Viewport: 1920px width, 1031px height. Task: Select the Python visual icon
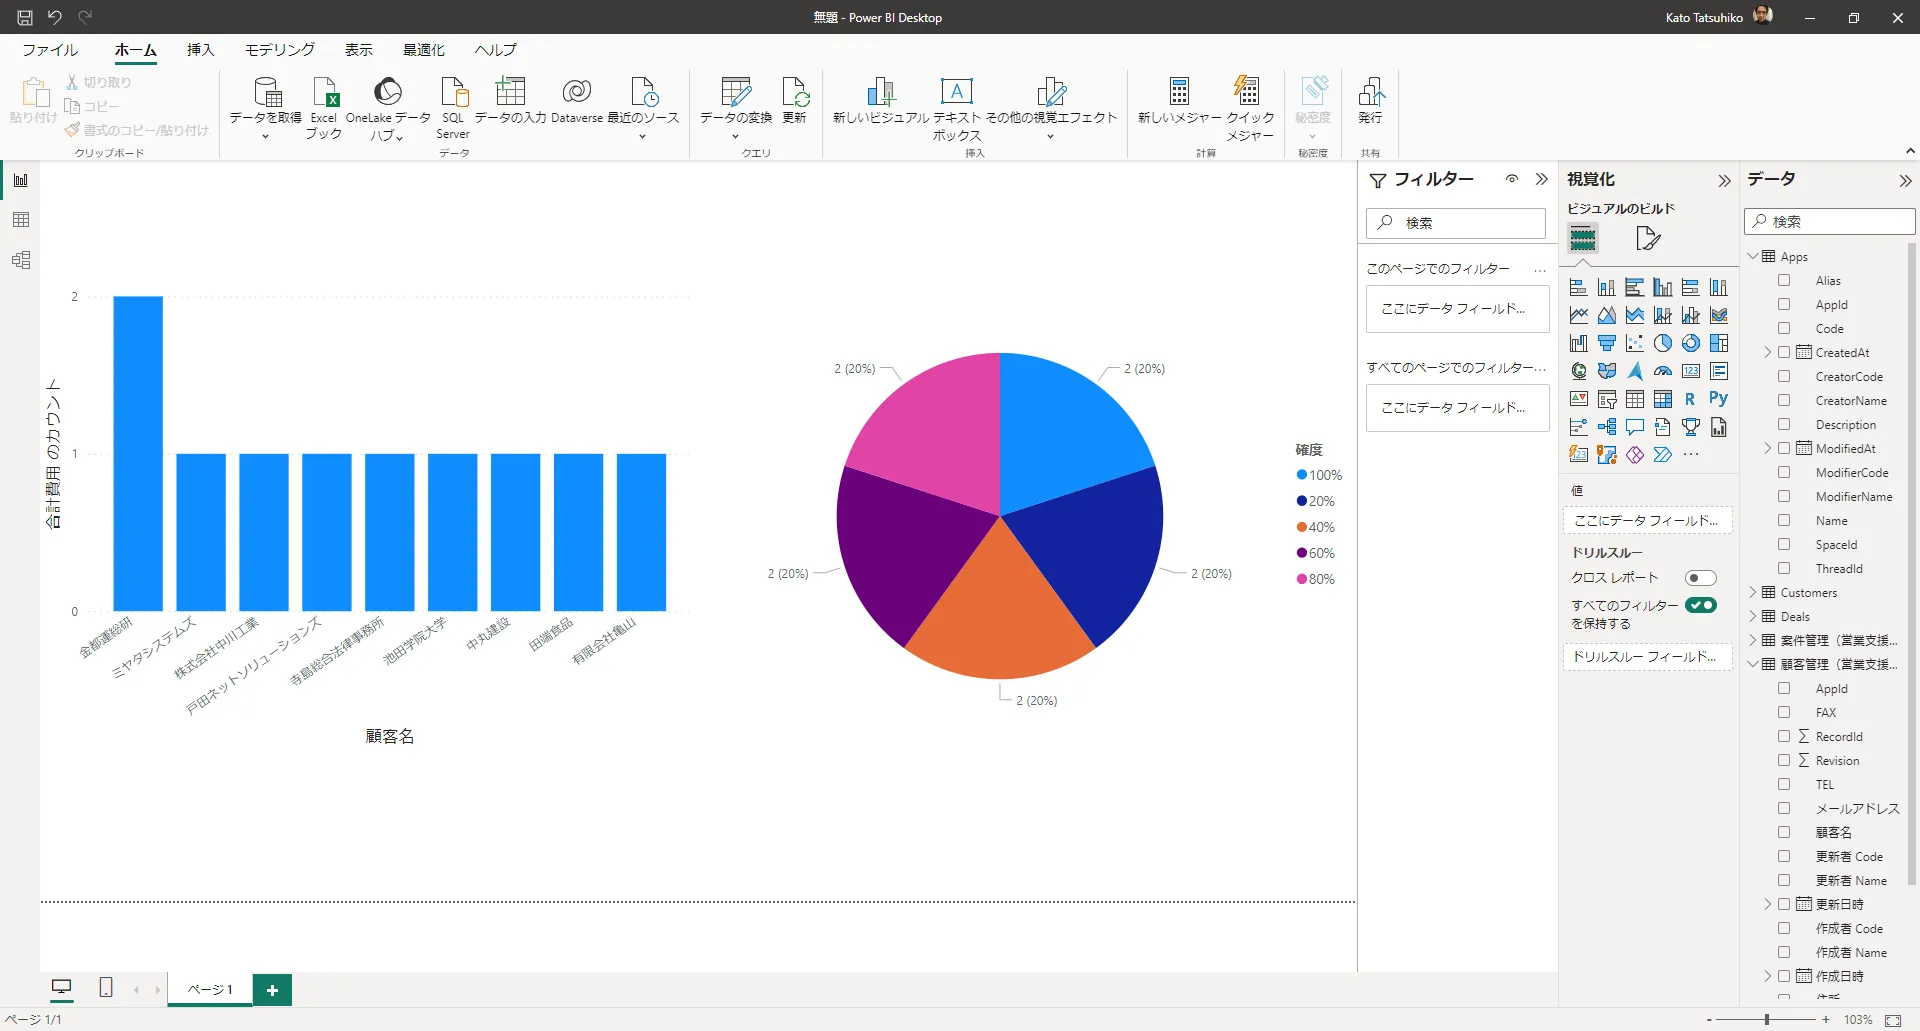coord(1719,399)
